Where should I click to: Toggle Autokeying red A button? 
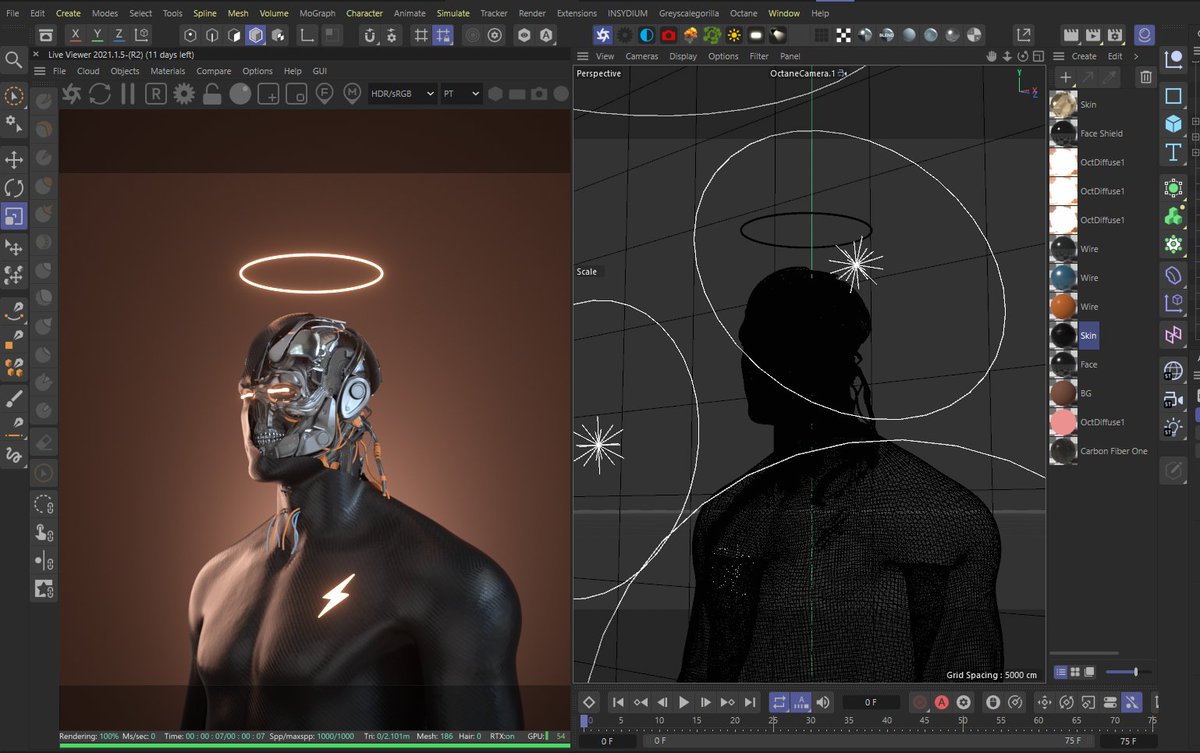pos(941,703)
